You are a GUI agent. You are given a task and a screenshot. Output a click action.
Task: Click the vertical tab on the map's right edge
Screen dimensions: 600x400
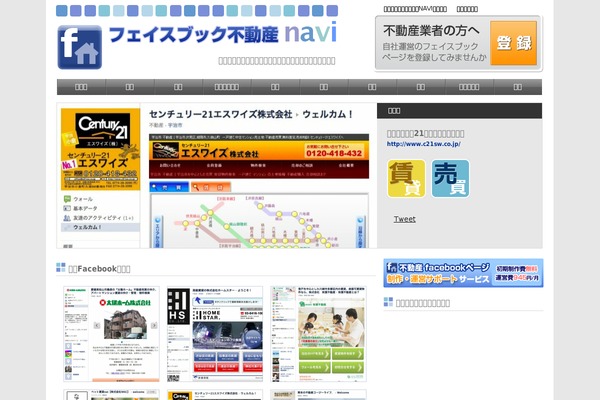(x=360, y=232)
